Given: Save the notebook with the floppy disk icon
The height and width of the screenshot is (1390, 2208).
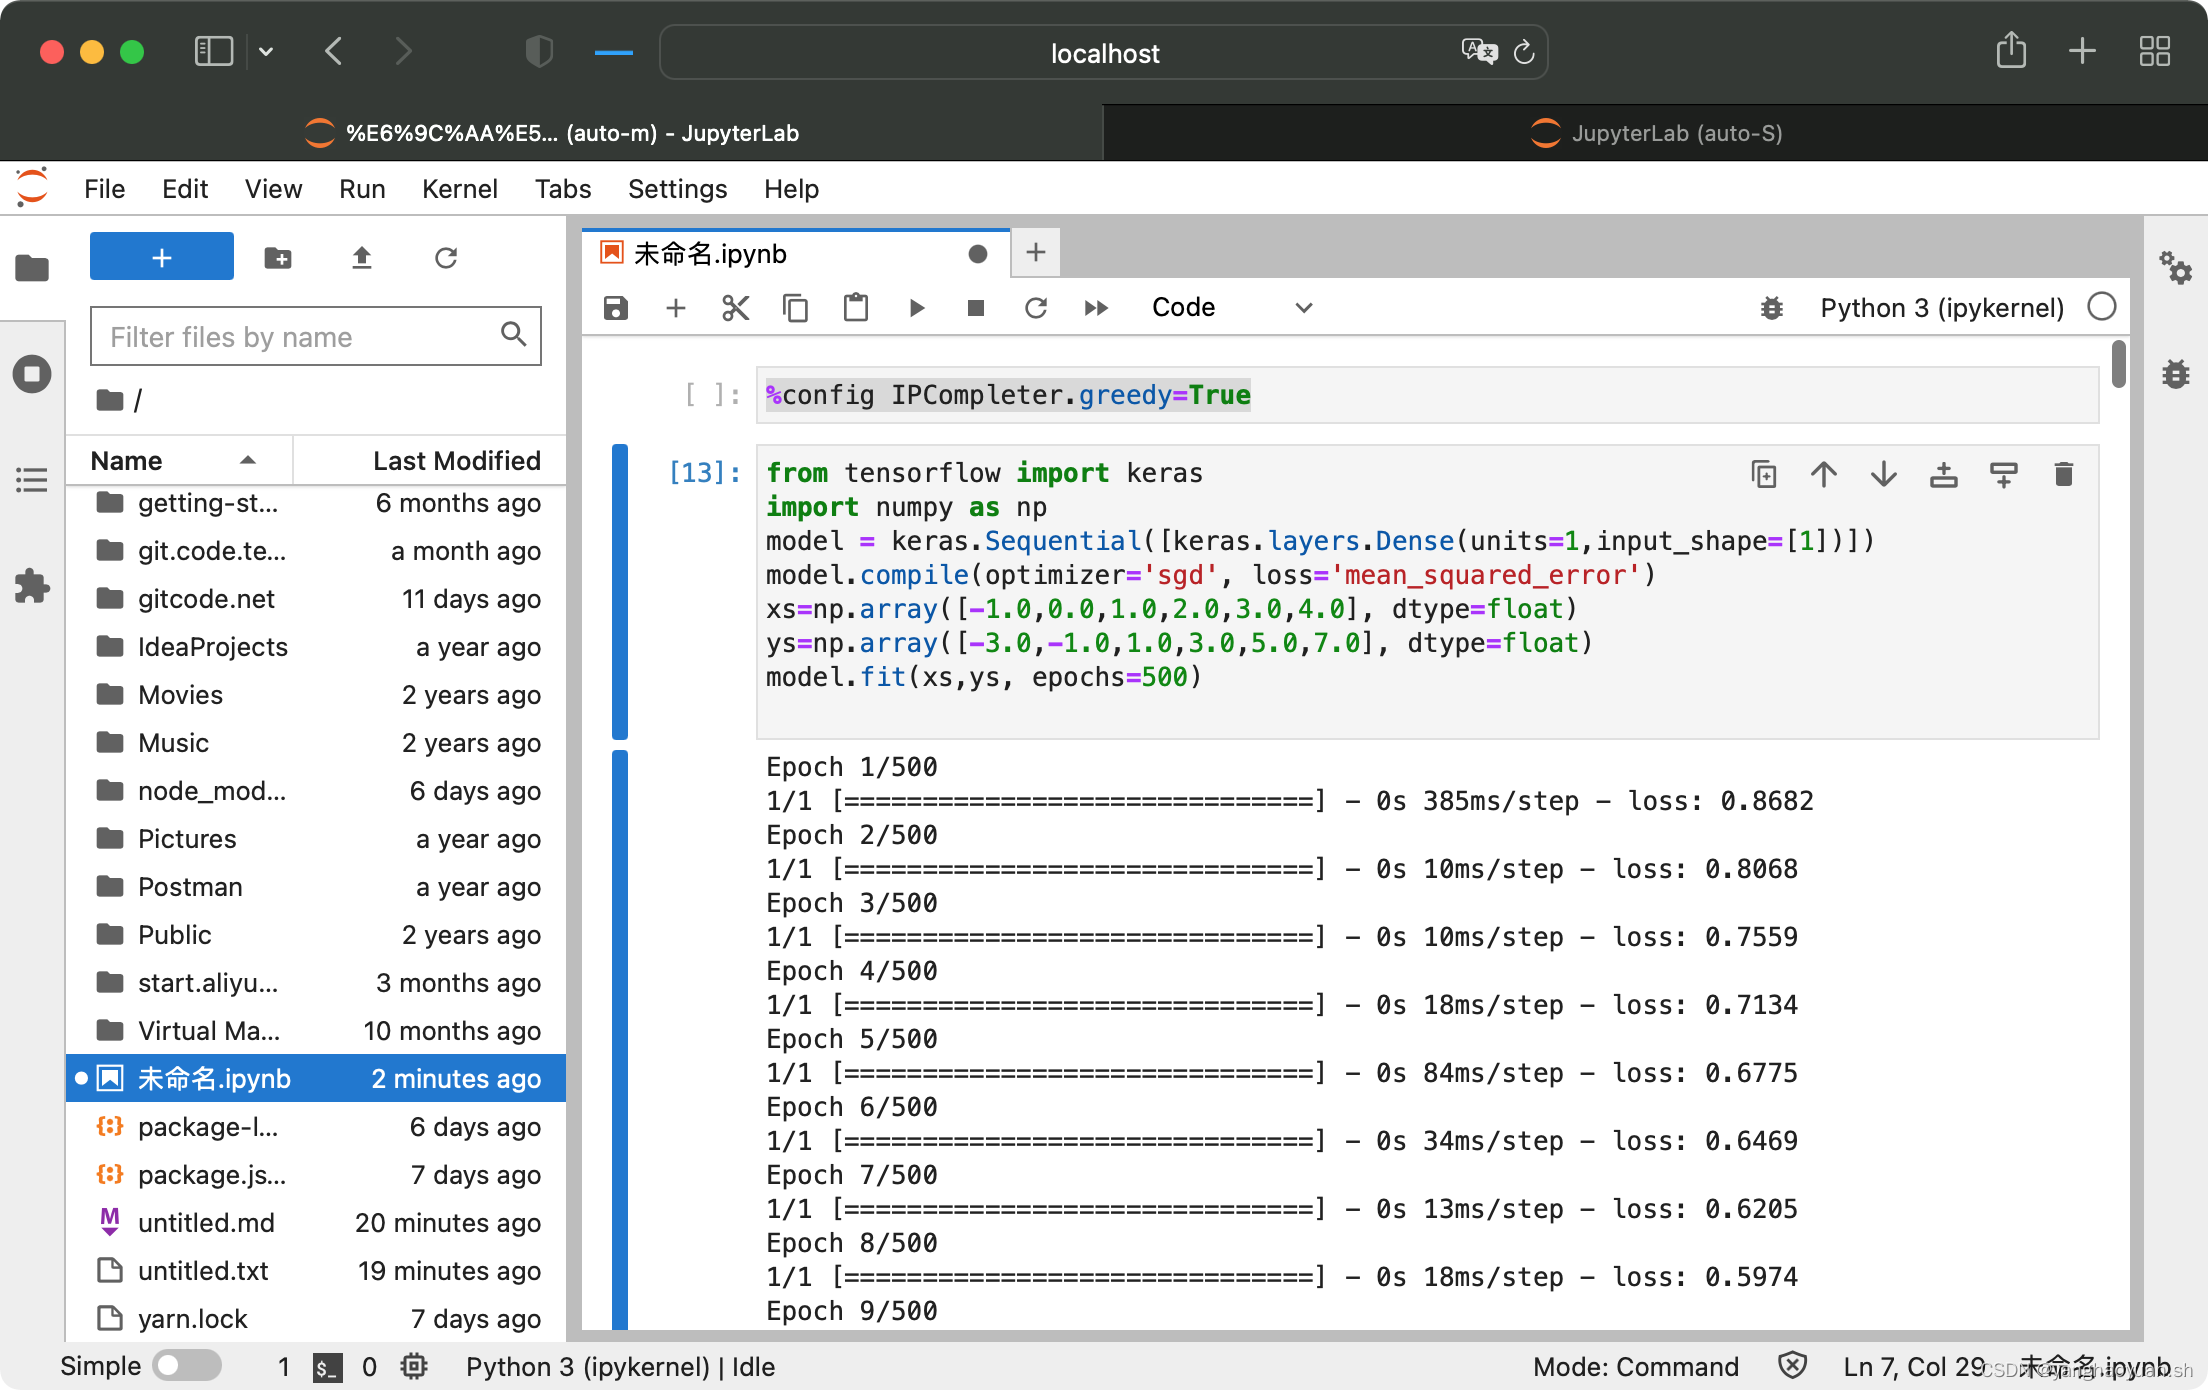Looking at the screenshot, I should tap(616, 307).
